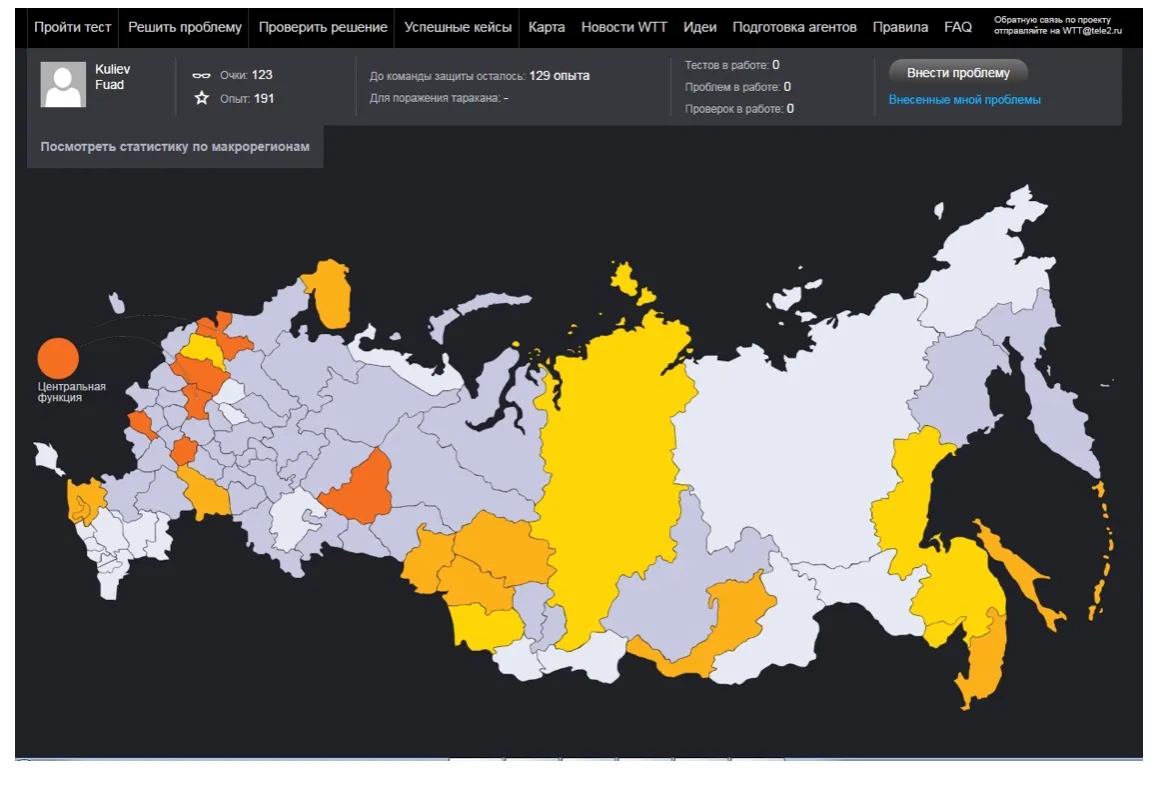The image size is (1162, 789).
Task: Click the glasses icon next to Очки
Action: 201,75
